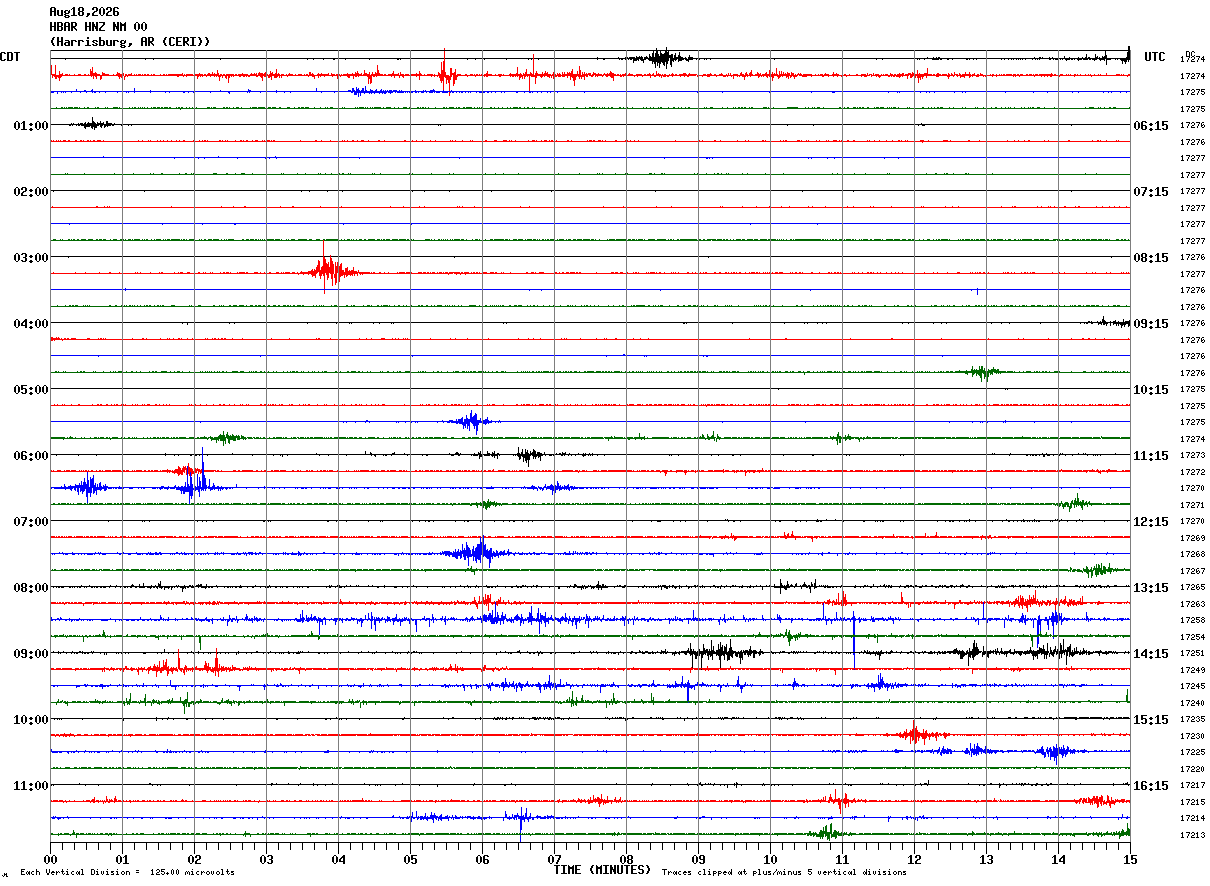Viewport: 1210px width, 886px height.
Task: Click the 08:15 UTC time label
Action: (1150, 258)
